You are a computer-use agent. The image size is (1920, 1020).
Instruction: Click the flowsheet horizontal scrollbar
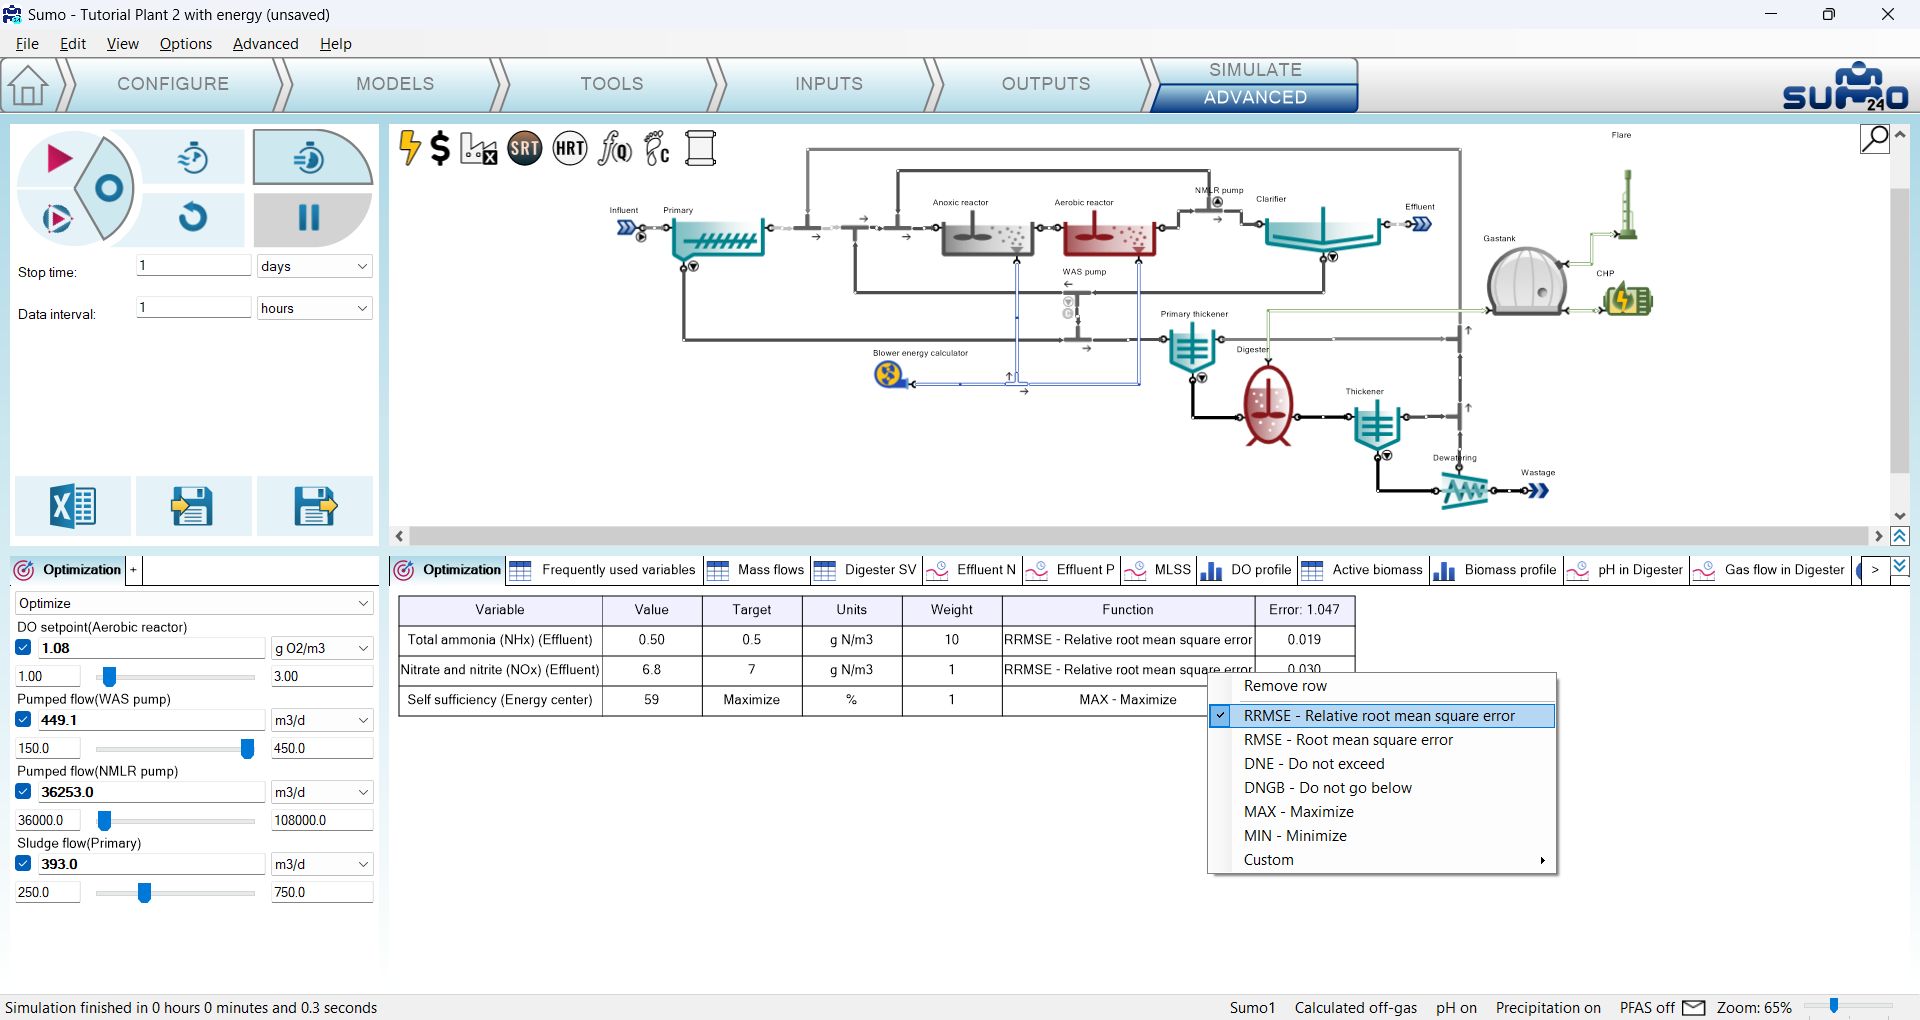pyautogui.click(x=1139, y=537)
